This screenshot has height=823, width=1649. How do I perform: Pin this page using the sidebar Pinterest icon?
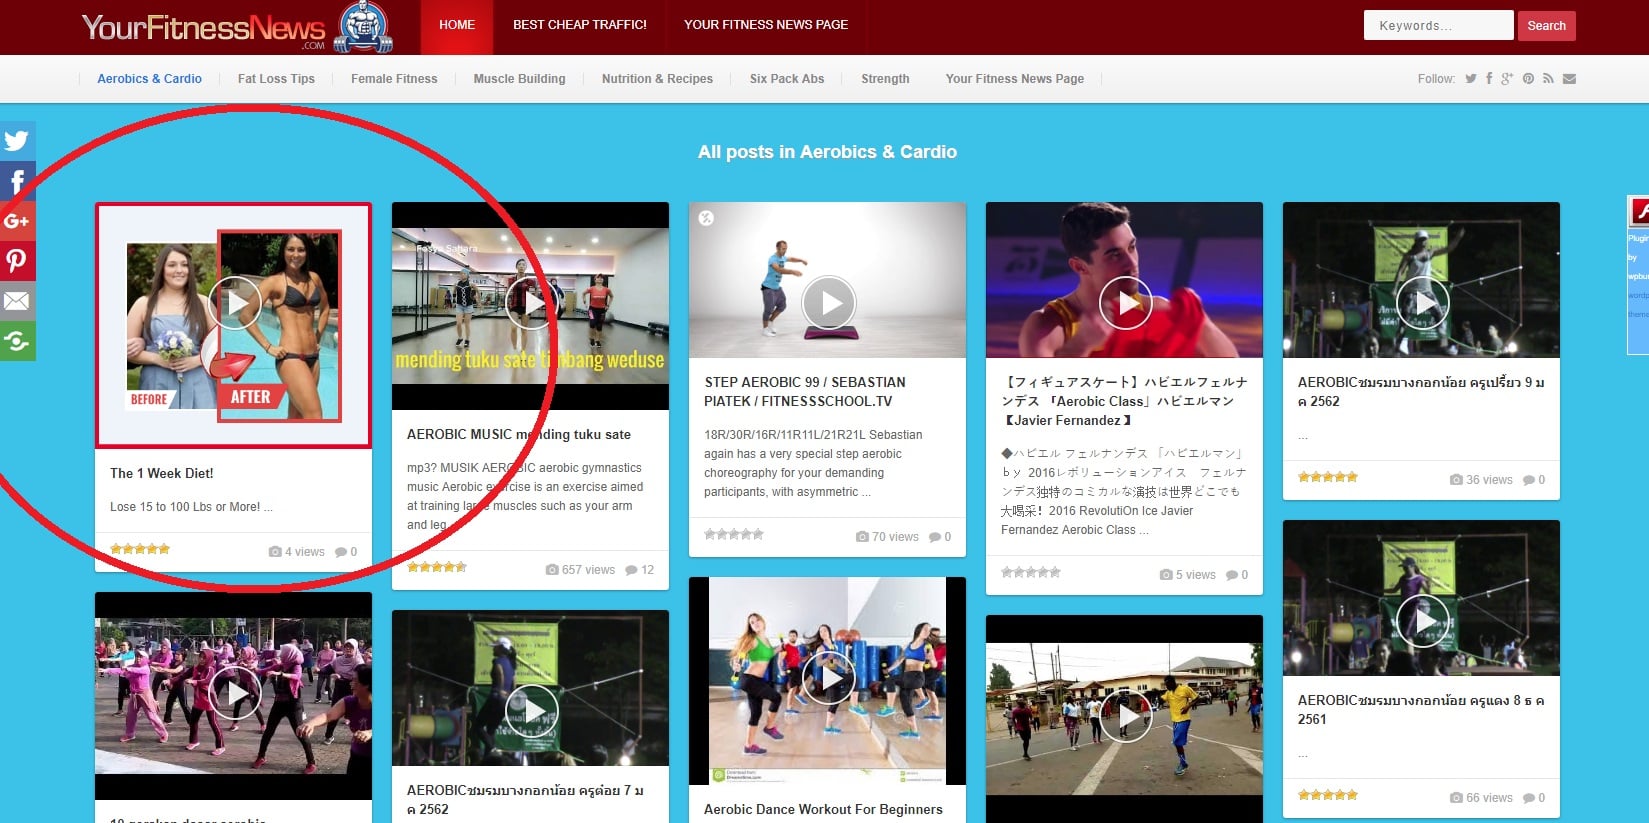(x=17, y=261)
